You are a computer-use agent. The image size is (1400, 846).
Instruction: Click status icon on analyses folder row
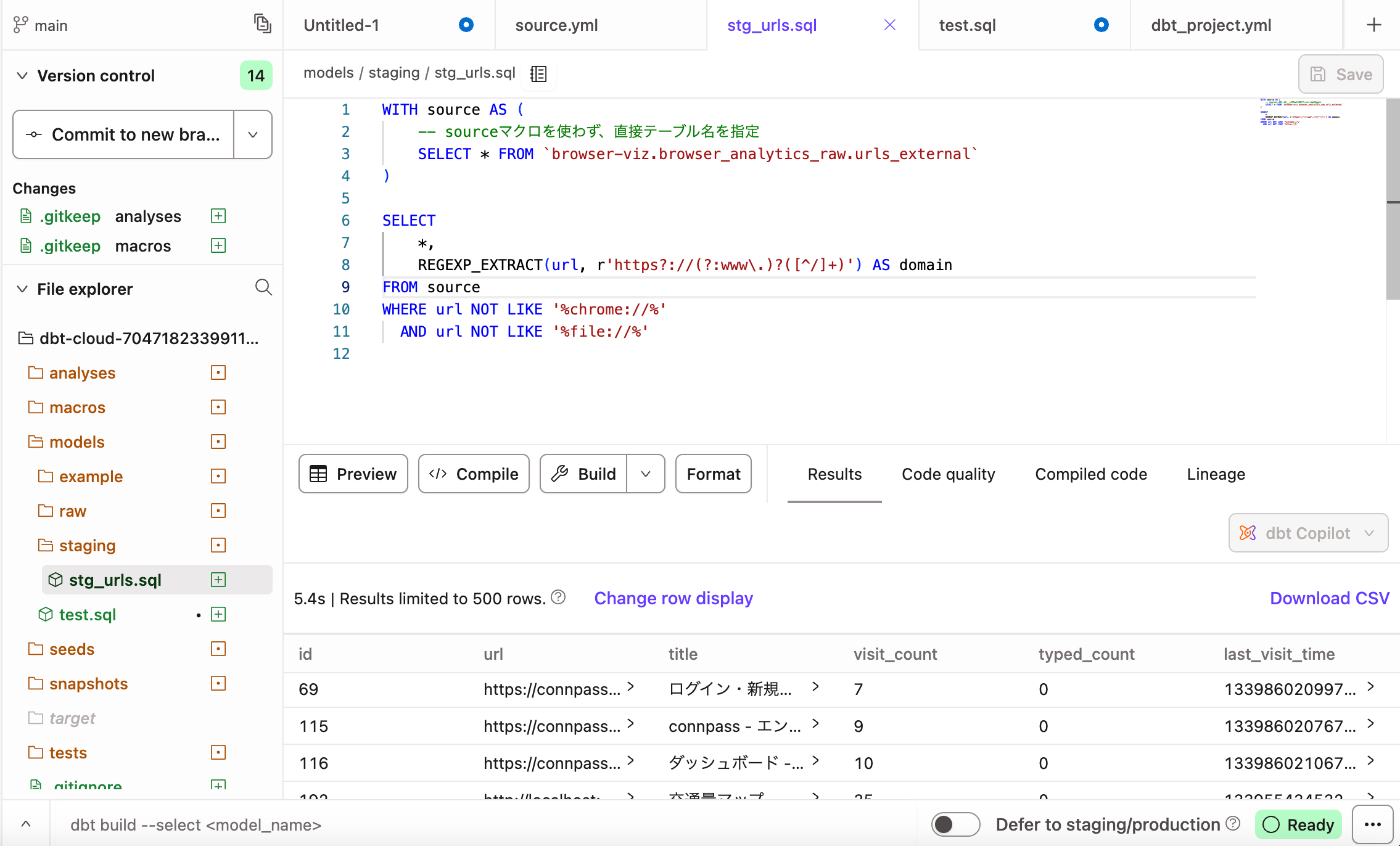click(218, 373)
